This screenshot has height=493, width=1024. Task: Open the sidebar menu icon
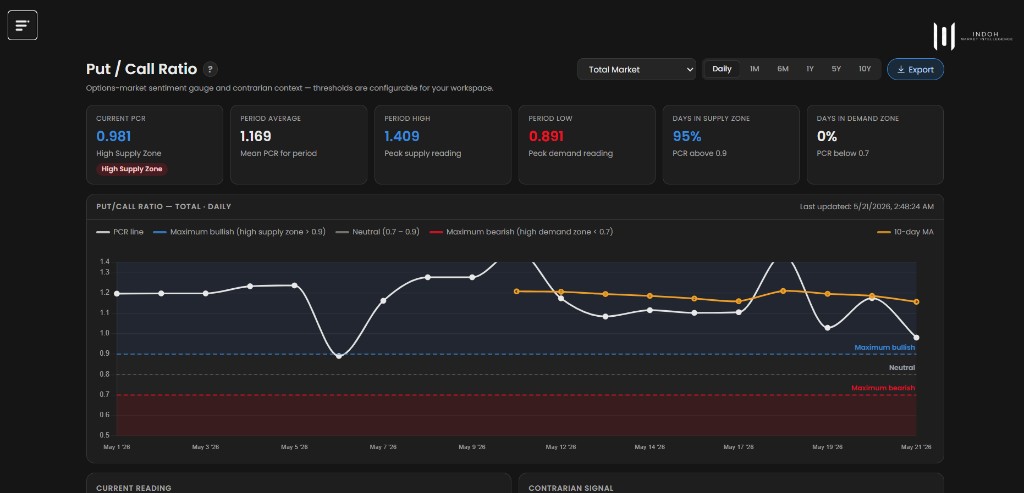click(22, 25)
